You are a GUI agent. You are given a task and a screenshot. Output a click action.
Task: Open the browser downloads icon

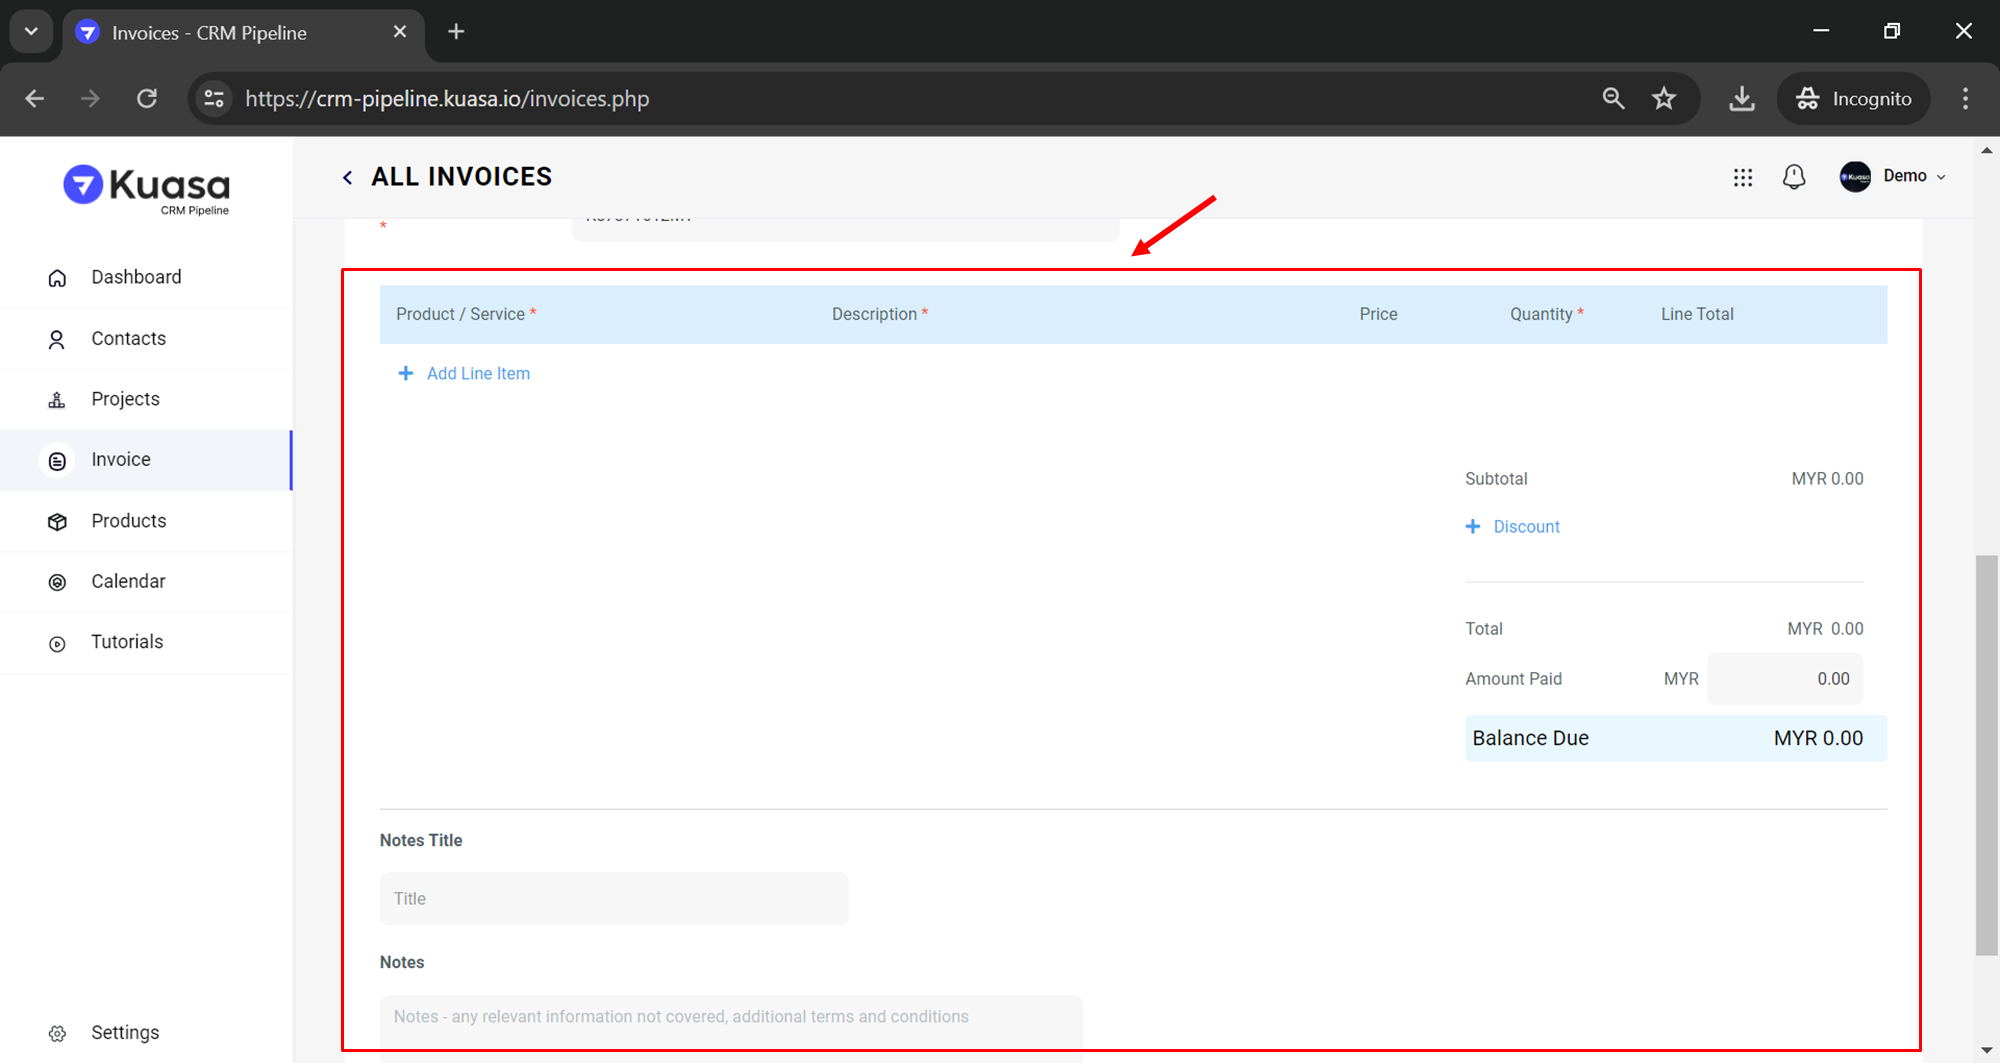1741,98
